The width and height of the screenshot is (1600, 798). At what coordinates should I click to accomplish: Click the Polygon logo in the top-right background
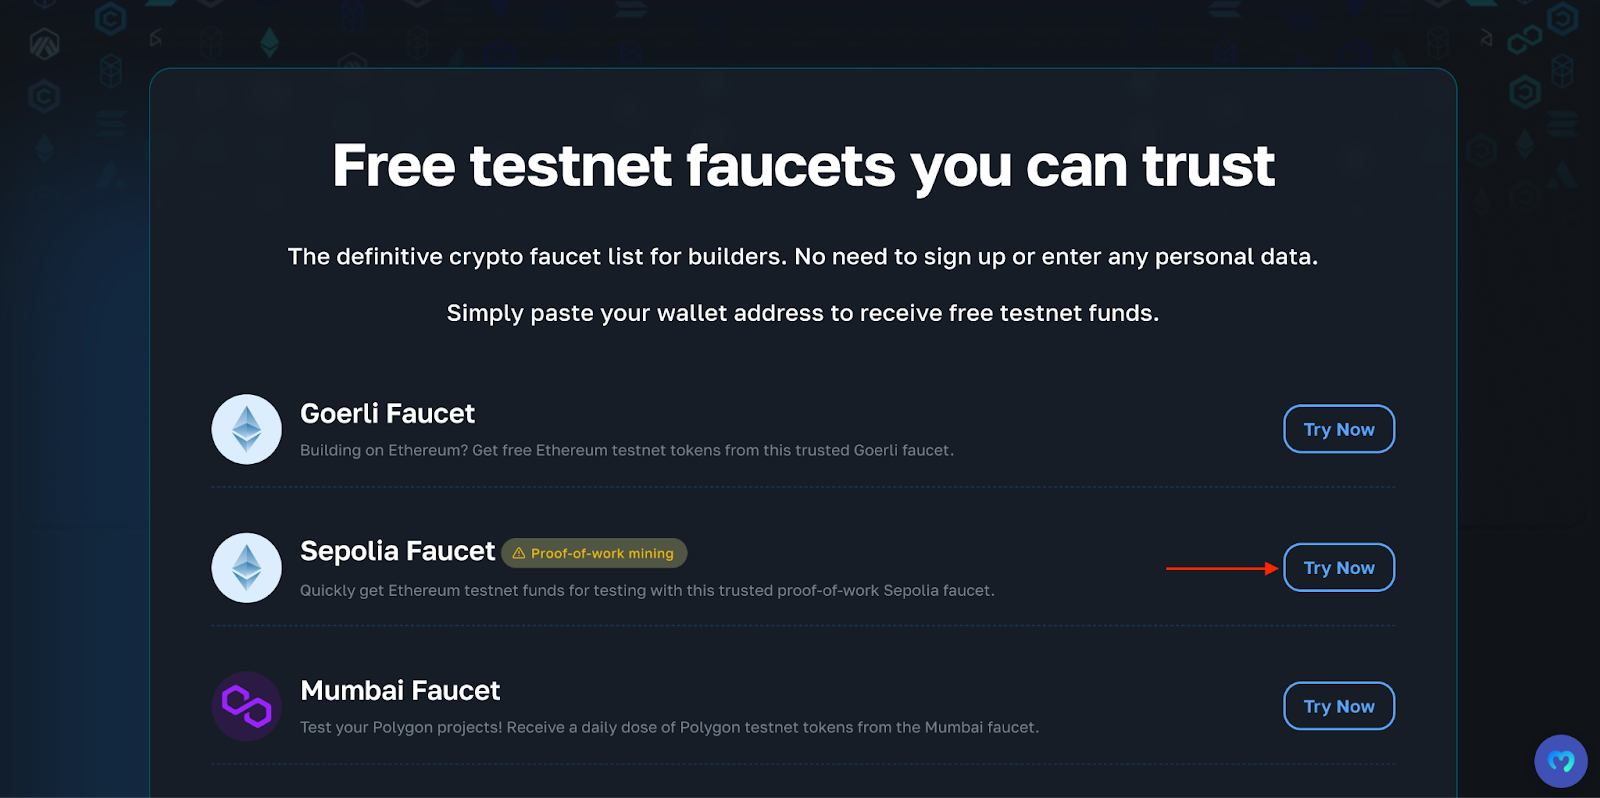tap(1525, 40)
